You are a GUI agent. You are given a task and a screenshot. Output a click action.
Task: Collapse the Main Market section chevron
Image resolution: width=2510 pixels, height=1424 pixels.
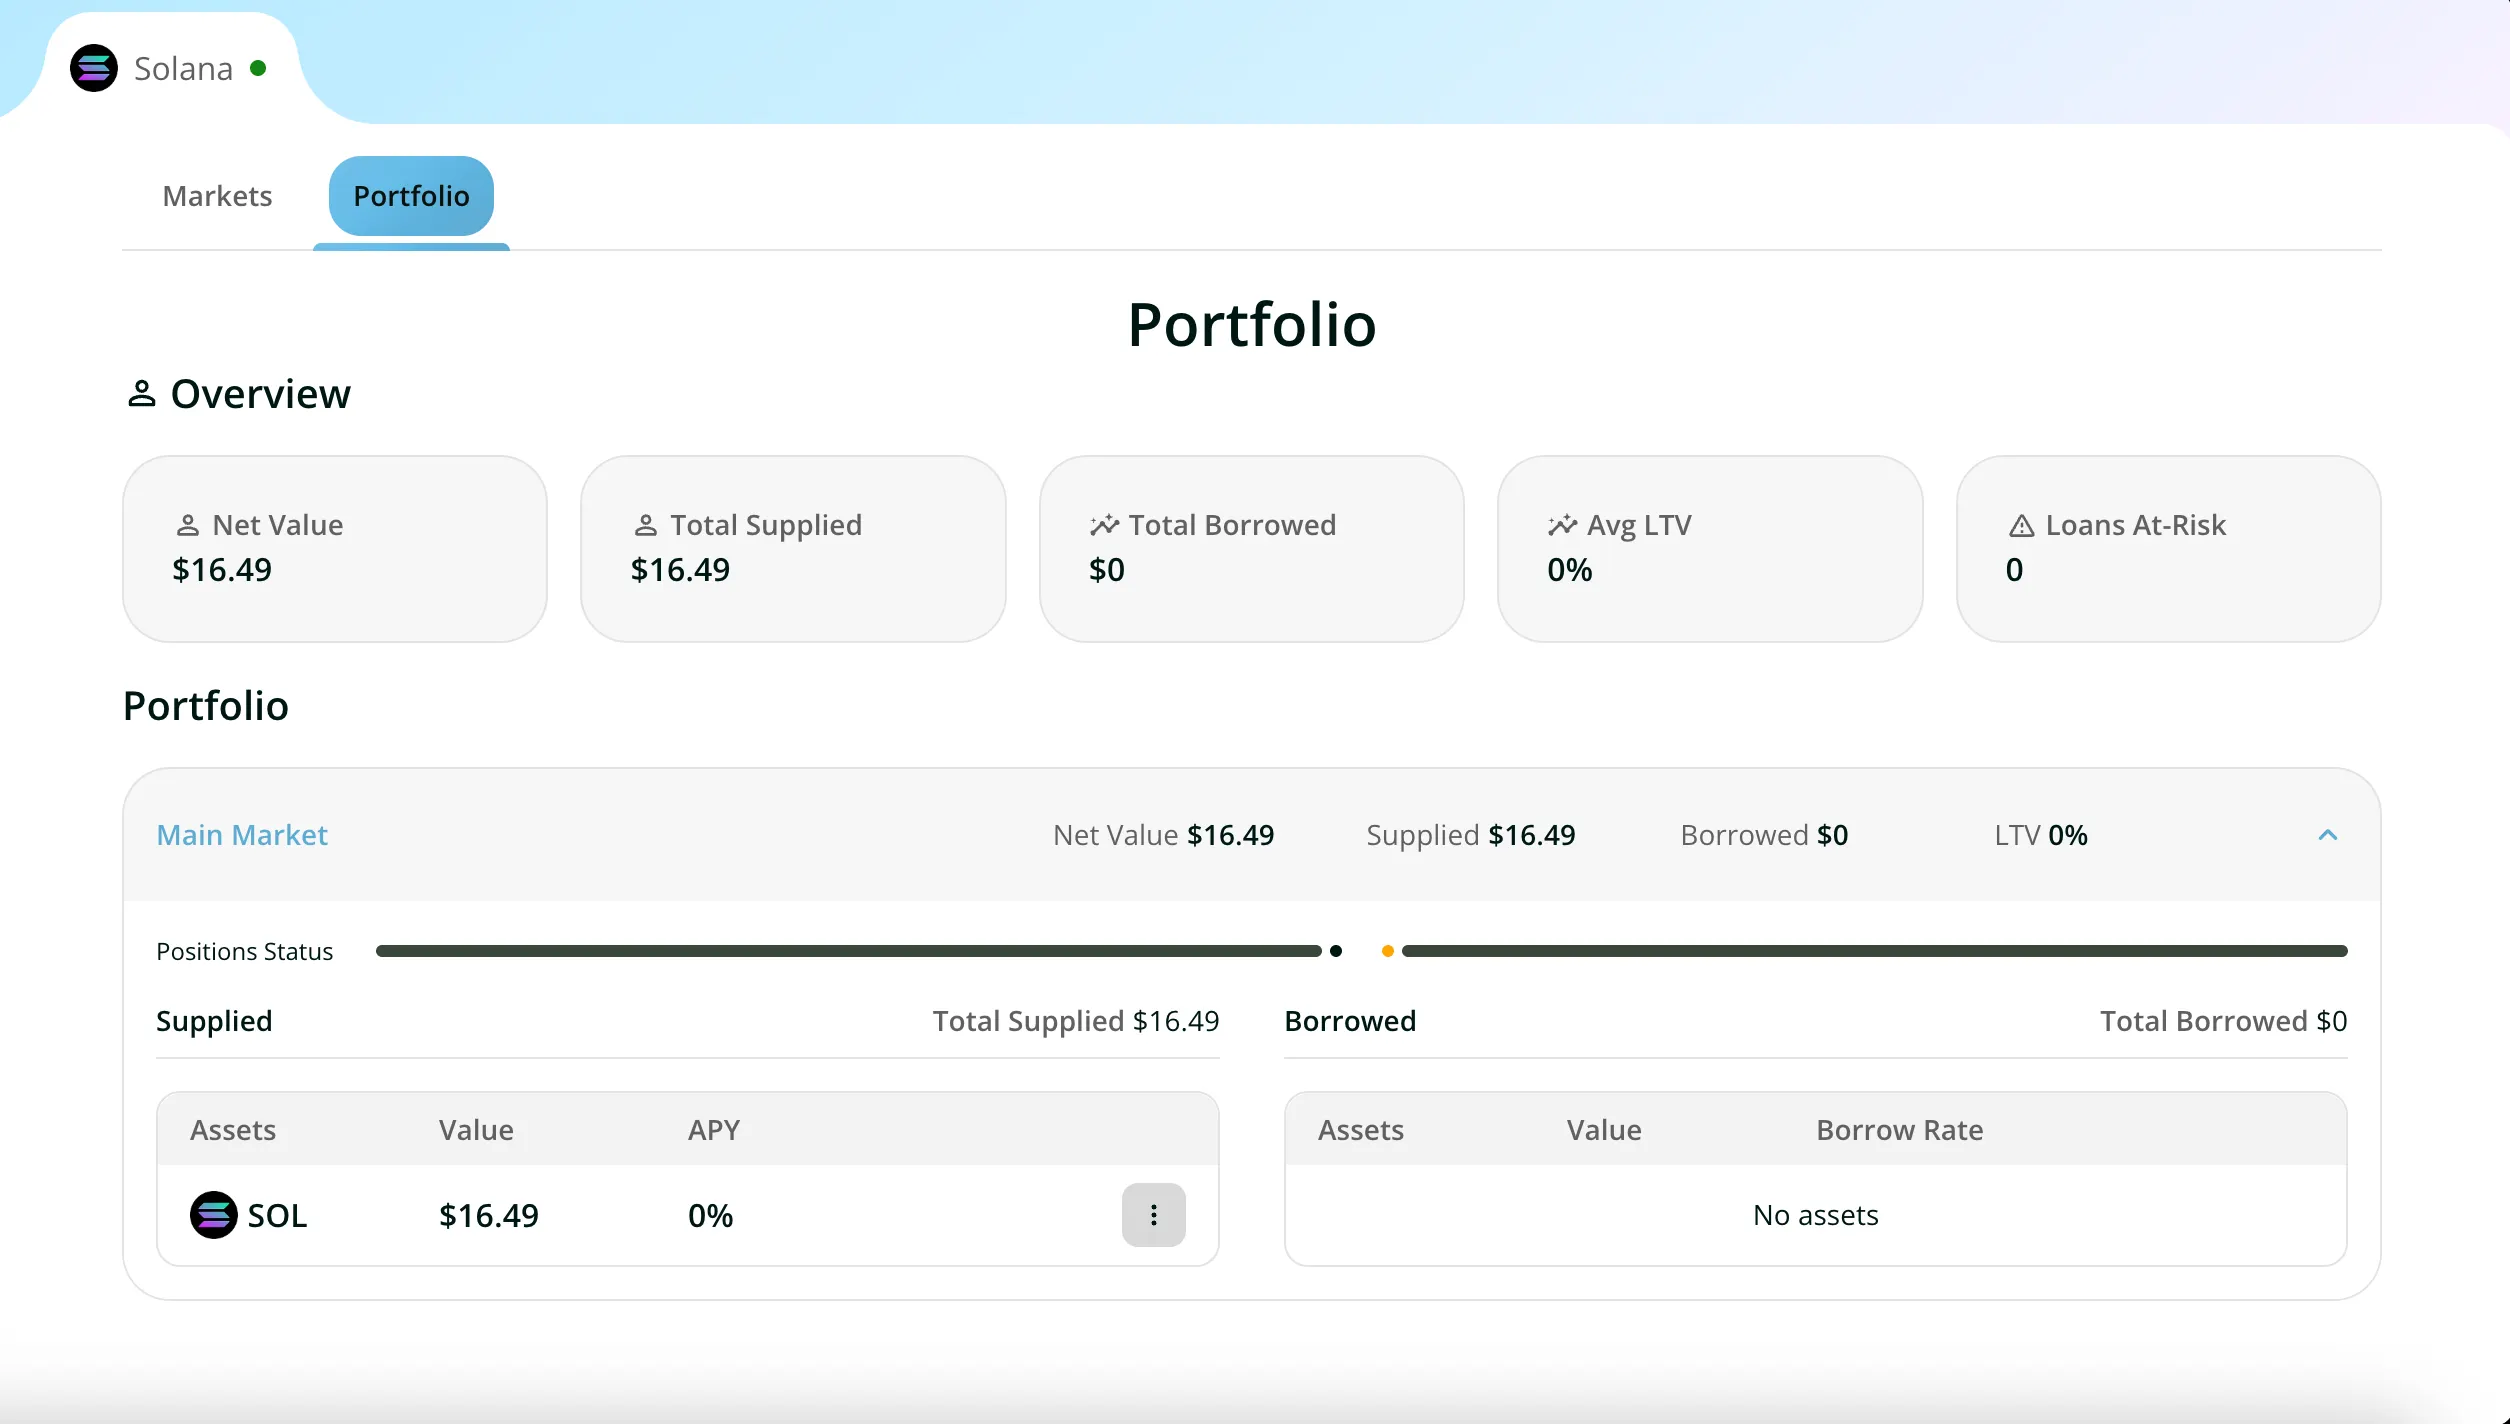click(x=2327, y=835)
